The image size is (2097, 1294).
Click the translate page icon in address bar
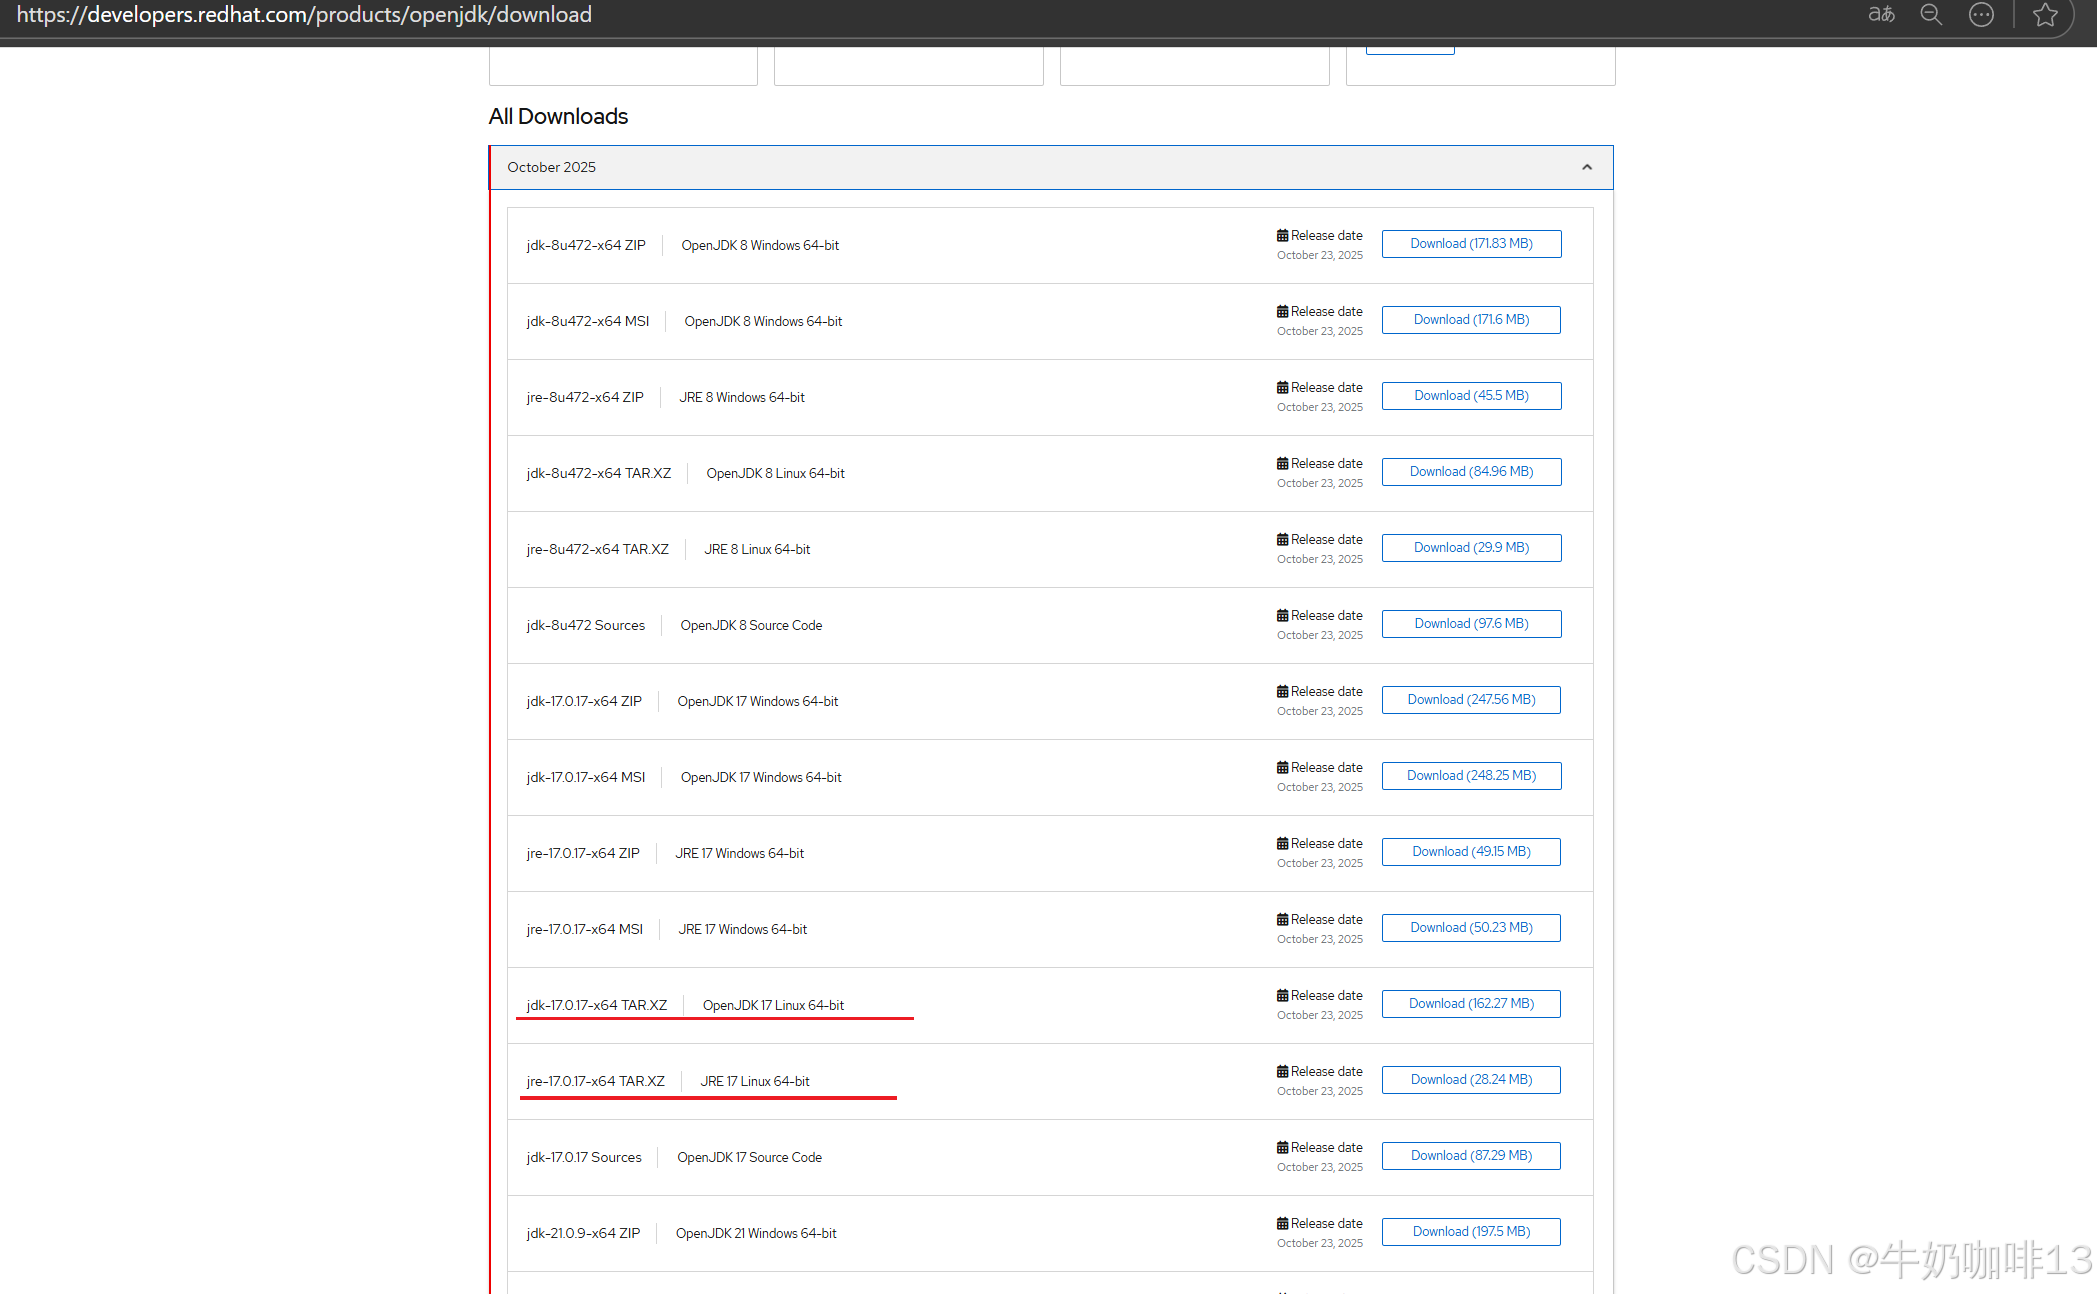pos(1881,14)
